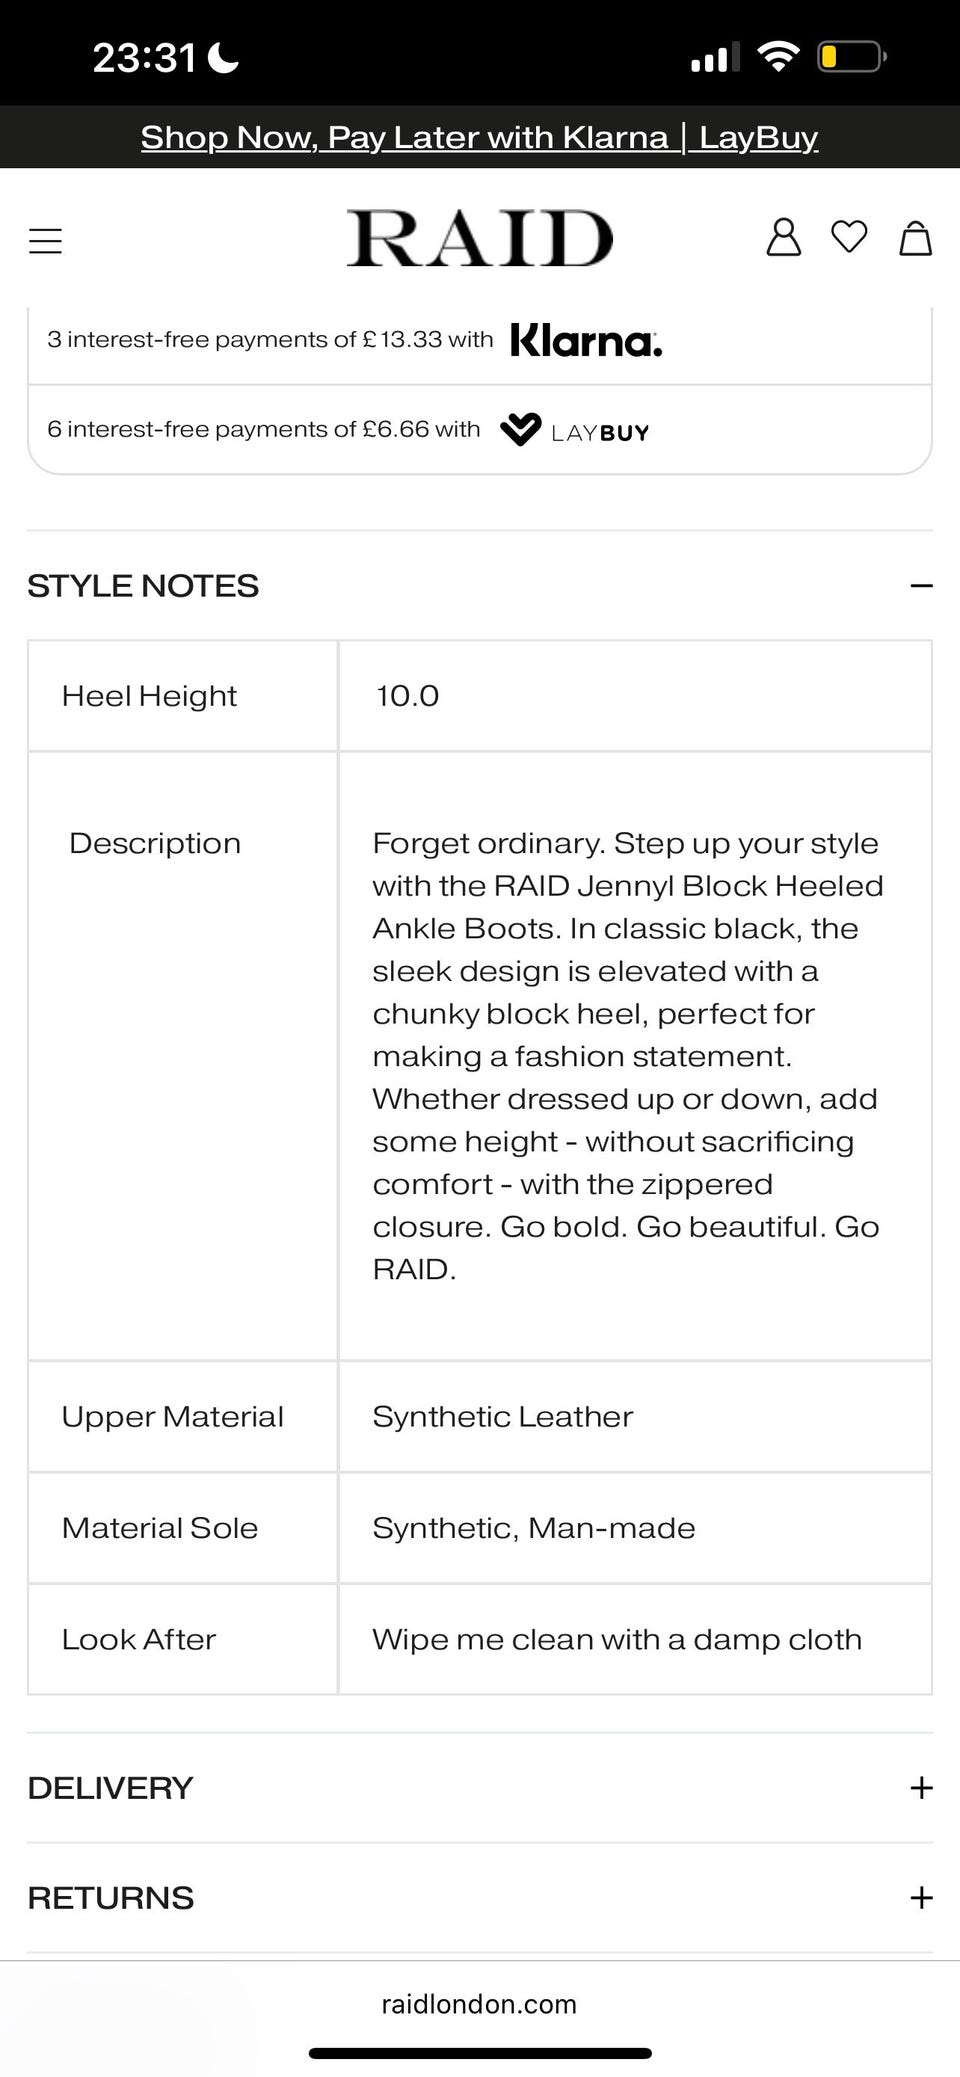Click the Klarna logo

point(586,341)
